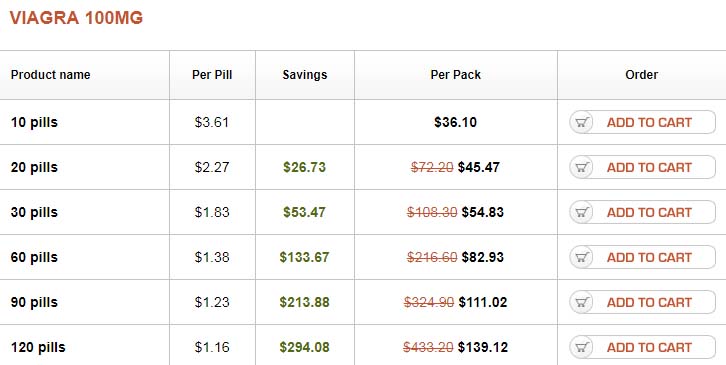Click cart icon for 30 pills row
The width and height of the screenshot is (726, 365).
(582, 213)
